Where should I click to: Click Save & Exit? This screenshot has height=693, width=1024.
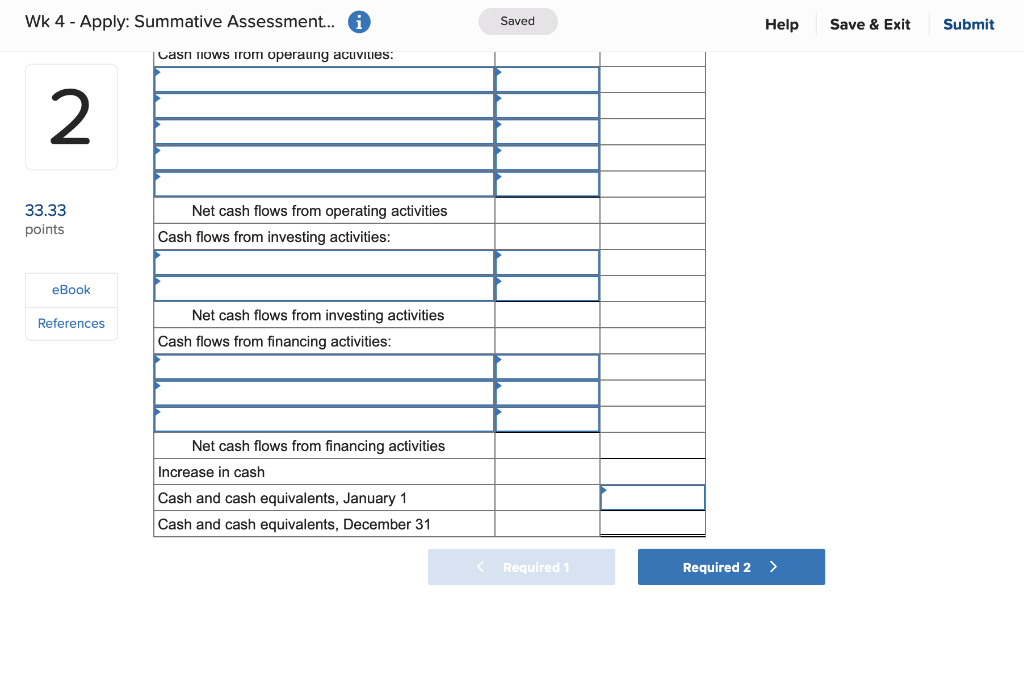[869, 24]
